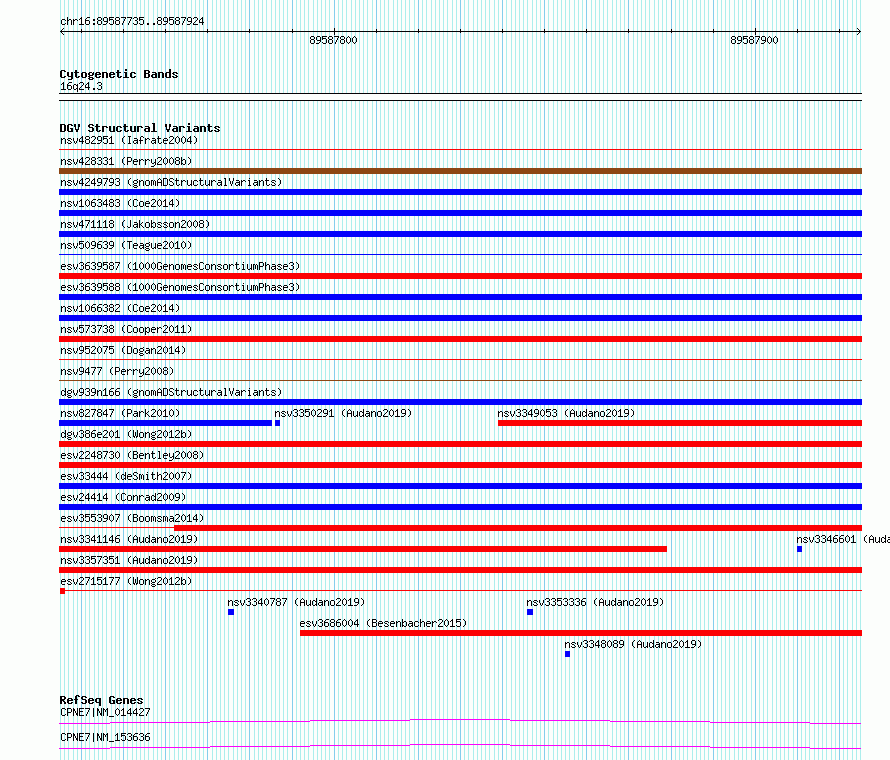
Task: Click esv3553907 (Boomsma2014) label
Action: coord(132,518)
